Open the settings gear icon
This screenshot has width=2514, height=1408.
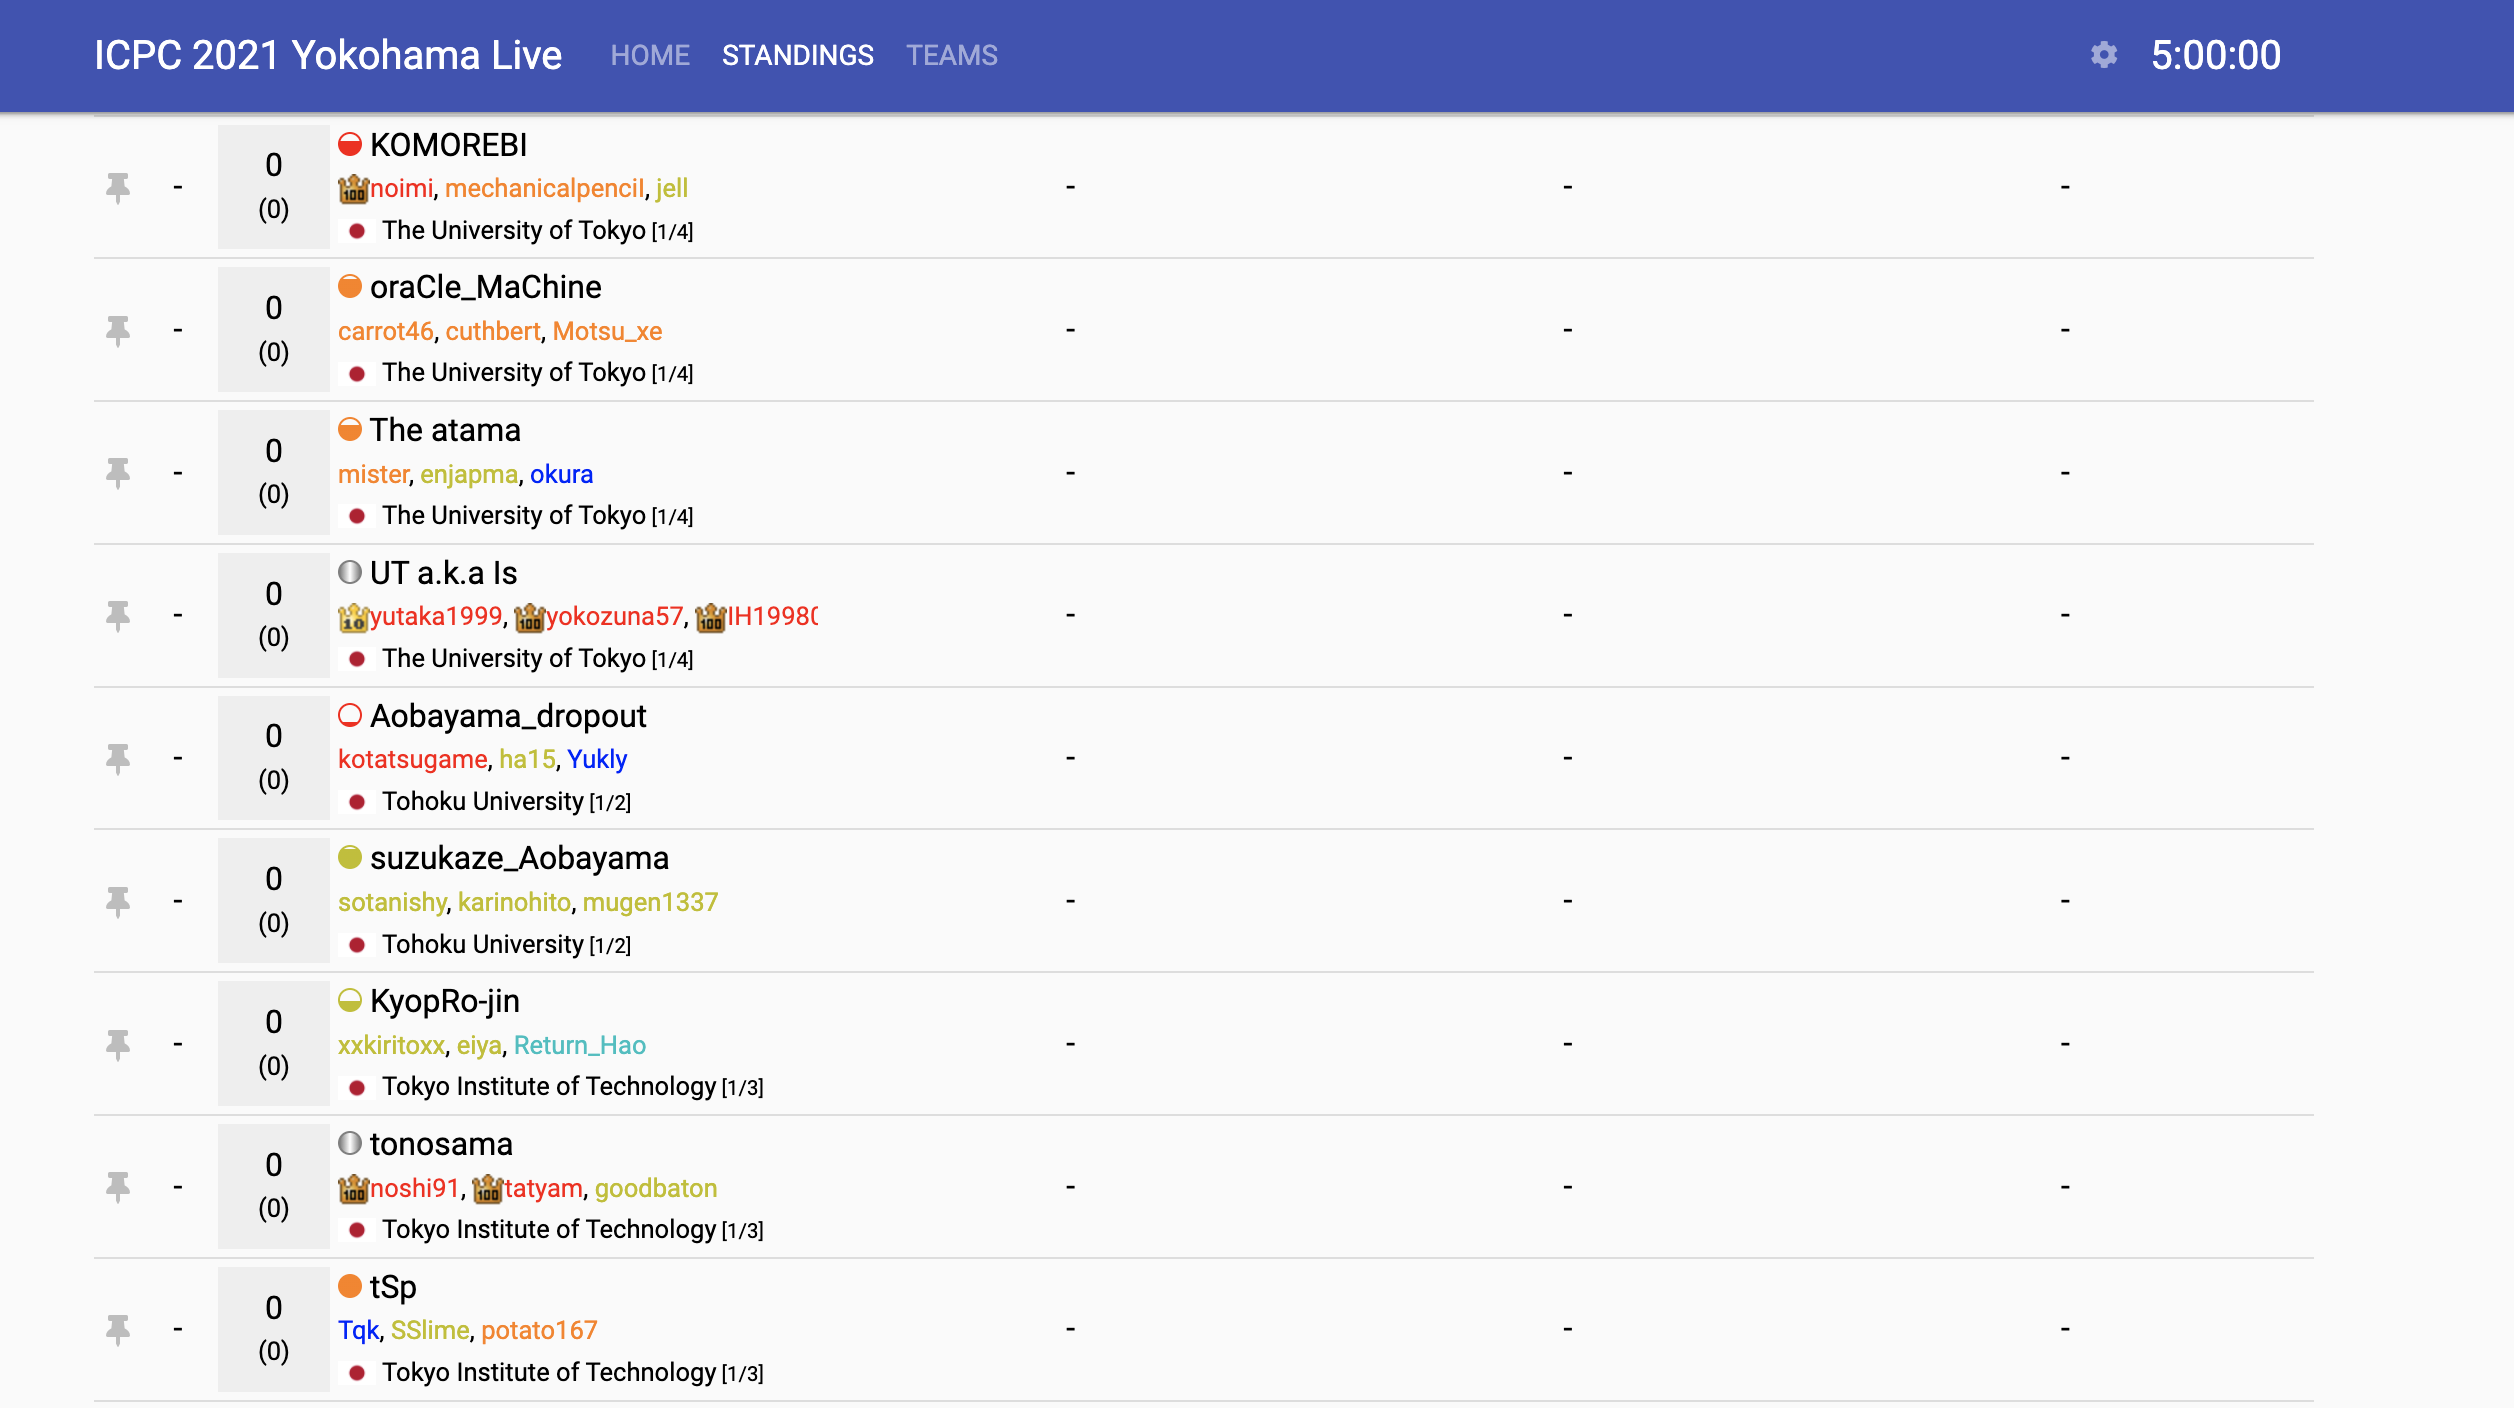tap(2104, 55)
